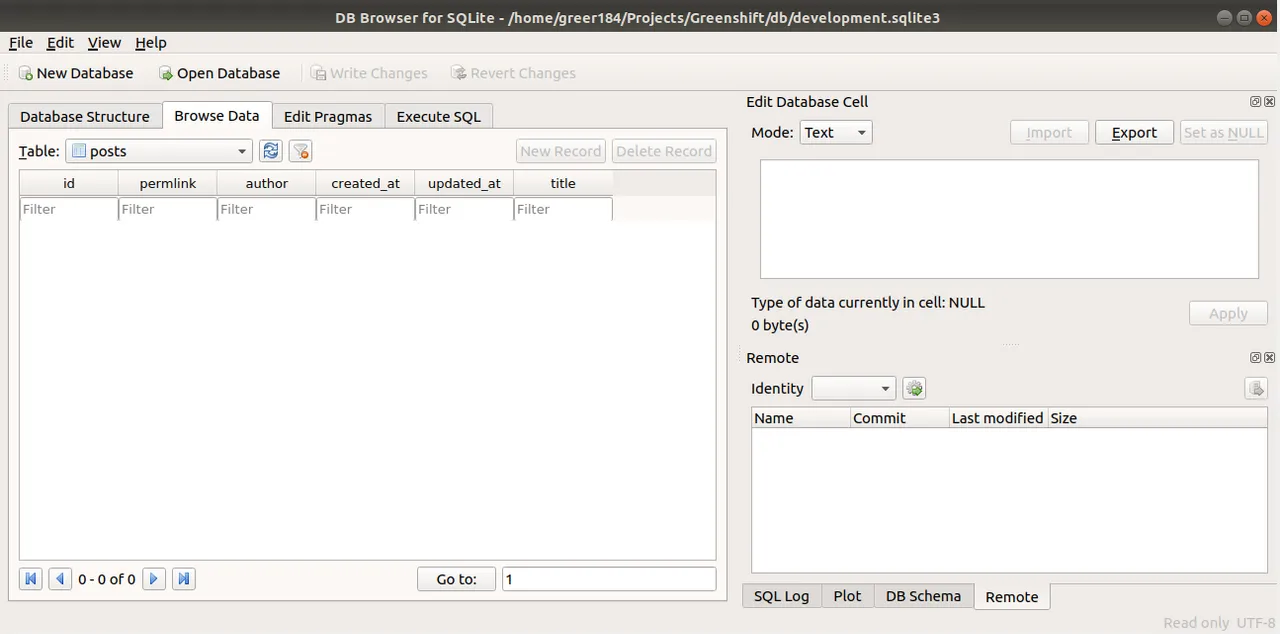Click the Revert Changes toolbar item
The image size is (1280, 634).
point(513,73)
